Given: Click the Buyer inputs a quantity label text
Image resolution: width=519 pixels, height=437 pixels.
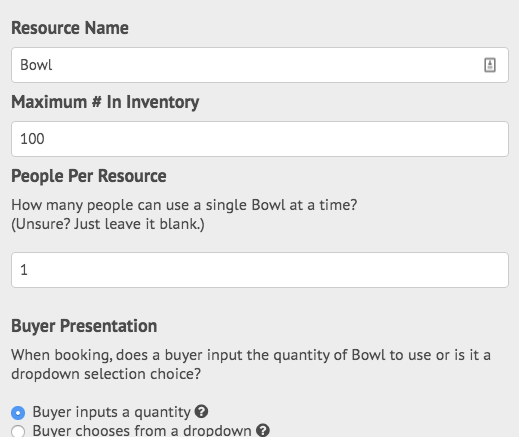Looking at the screenshot, I should [112, 412].
